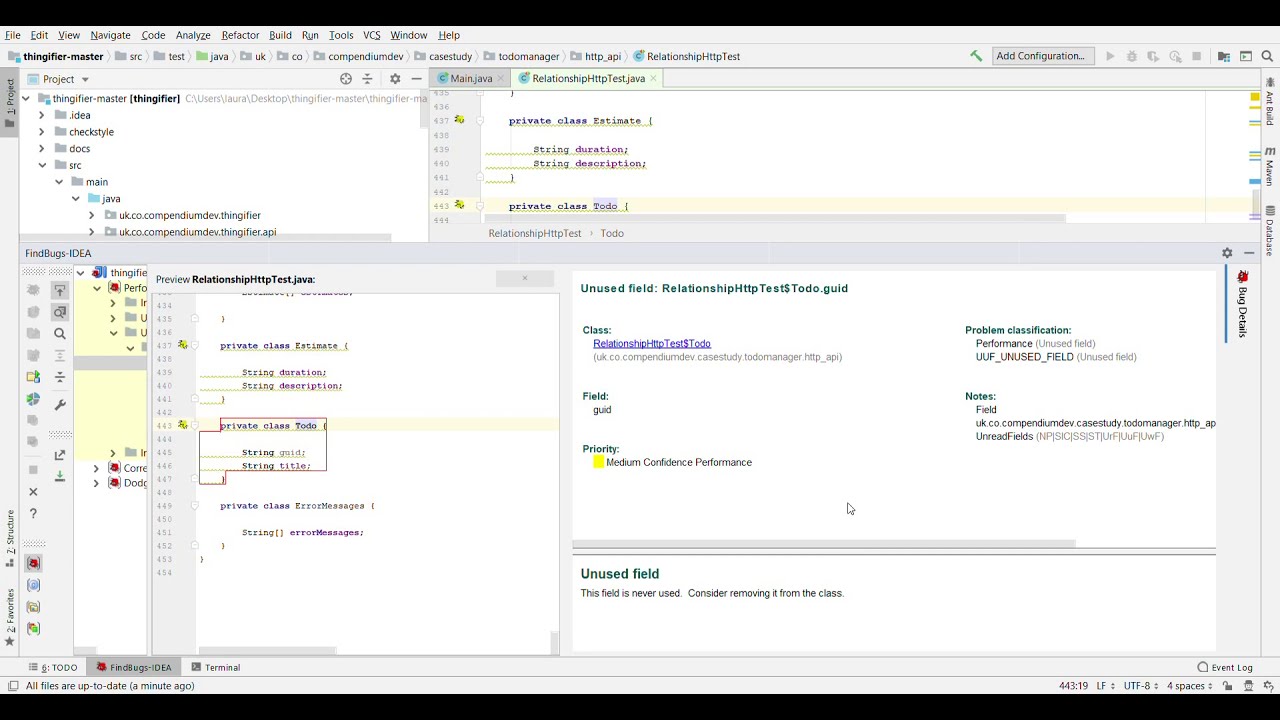Click the Locate current file icon in Project panel

346,79
